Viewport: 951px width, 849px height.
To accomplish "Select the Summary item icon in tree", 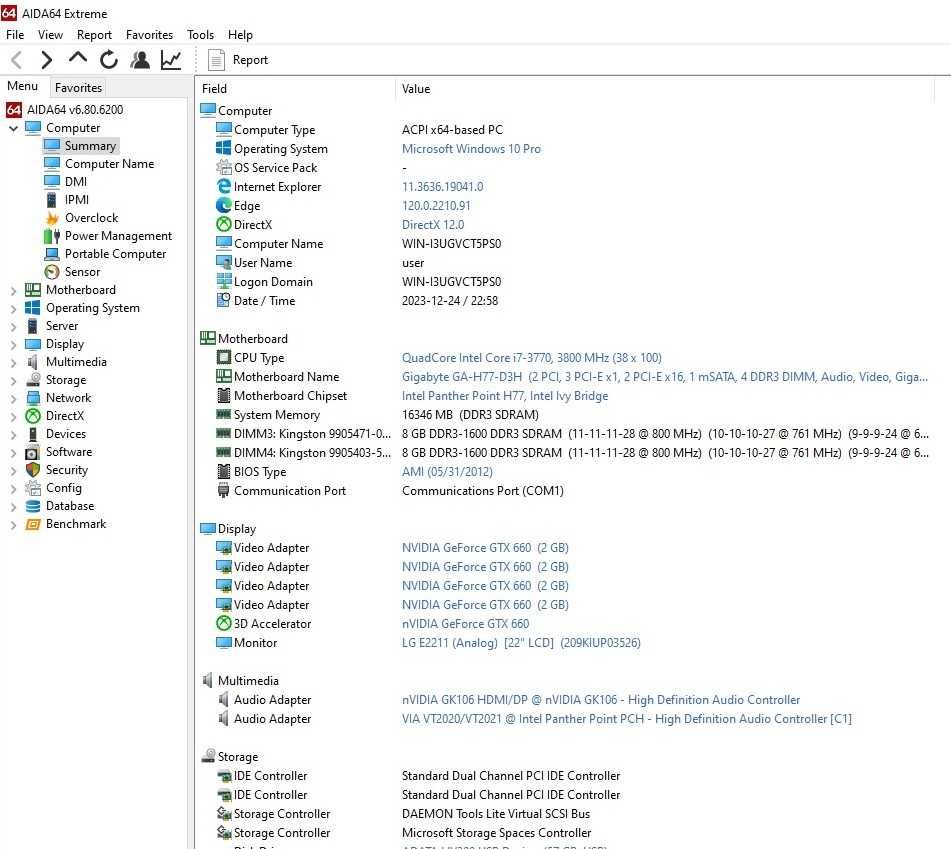I will click(52, 146).
